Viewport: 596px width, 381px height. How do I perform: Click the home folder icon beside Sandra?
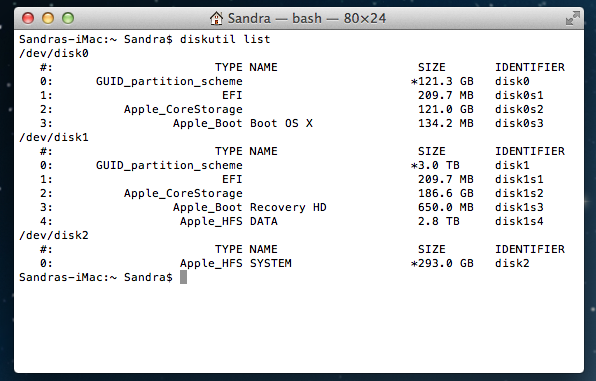point(216,18)
